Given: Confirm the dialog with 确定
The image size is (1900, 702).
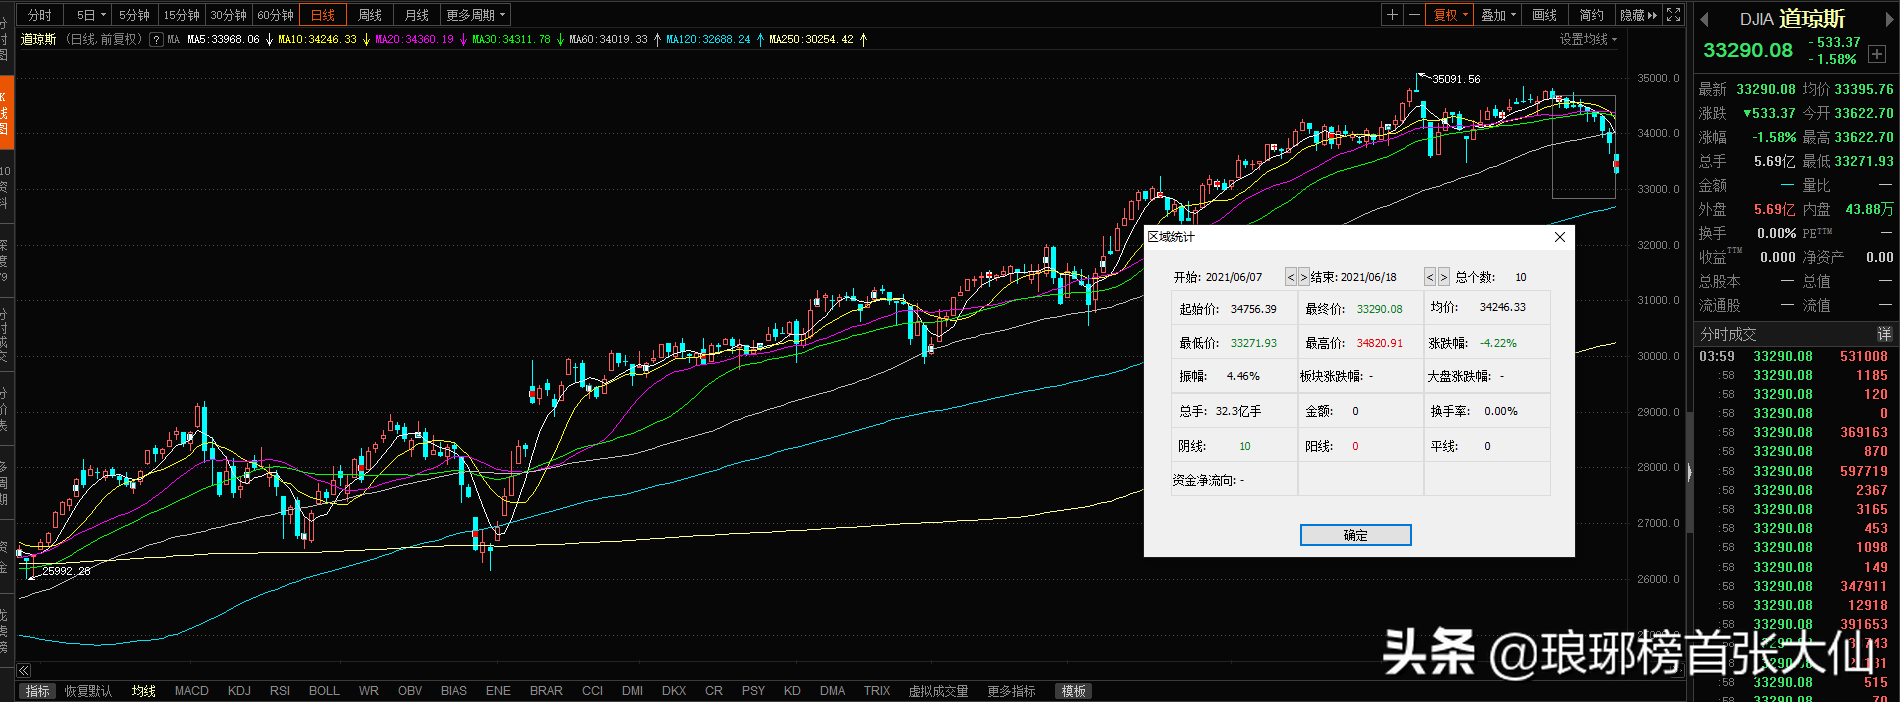Looking at the screenshot, I should [x=1355, y=535].
